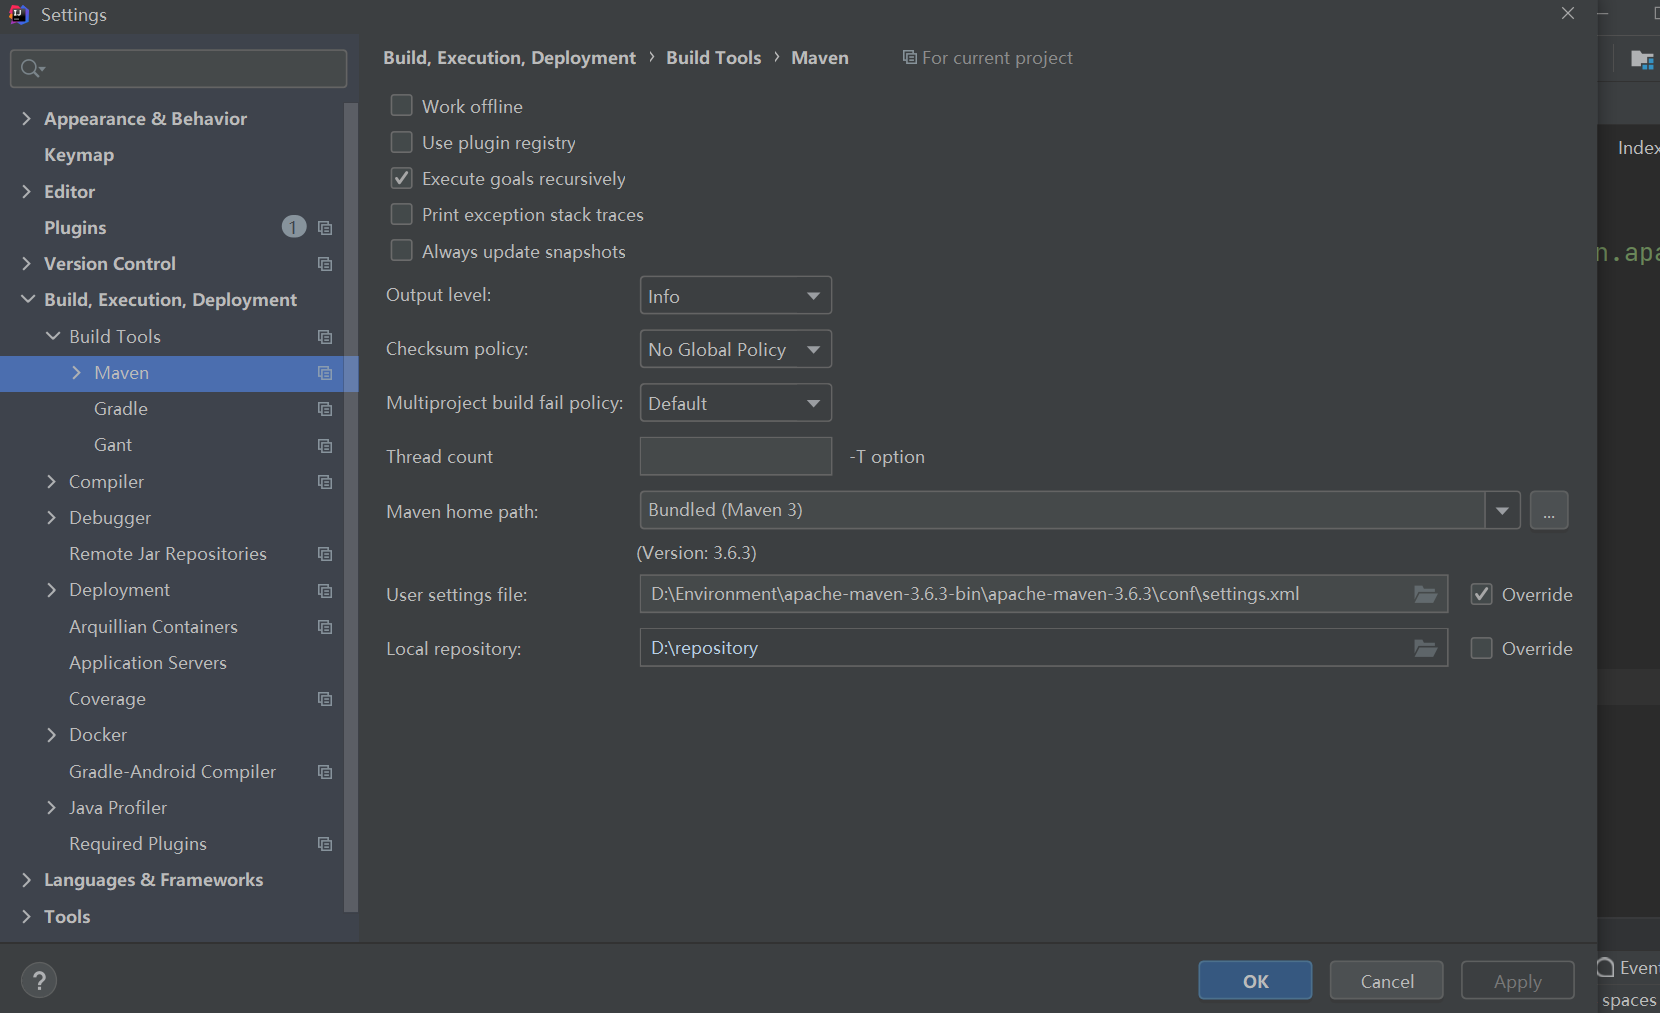Screen dimensions: 1660x1013
Task: Click project-level icon beside Version Control
Action: [x=325, y=264]
